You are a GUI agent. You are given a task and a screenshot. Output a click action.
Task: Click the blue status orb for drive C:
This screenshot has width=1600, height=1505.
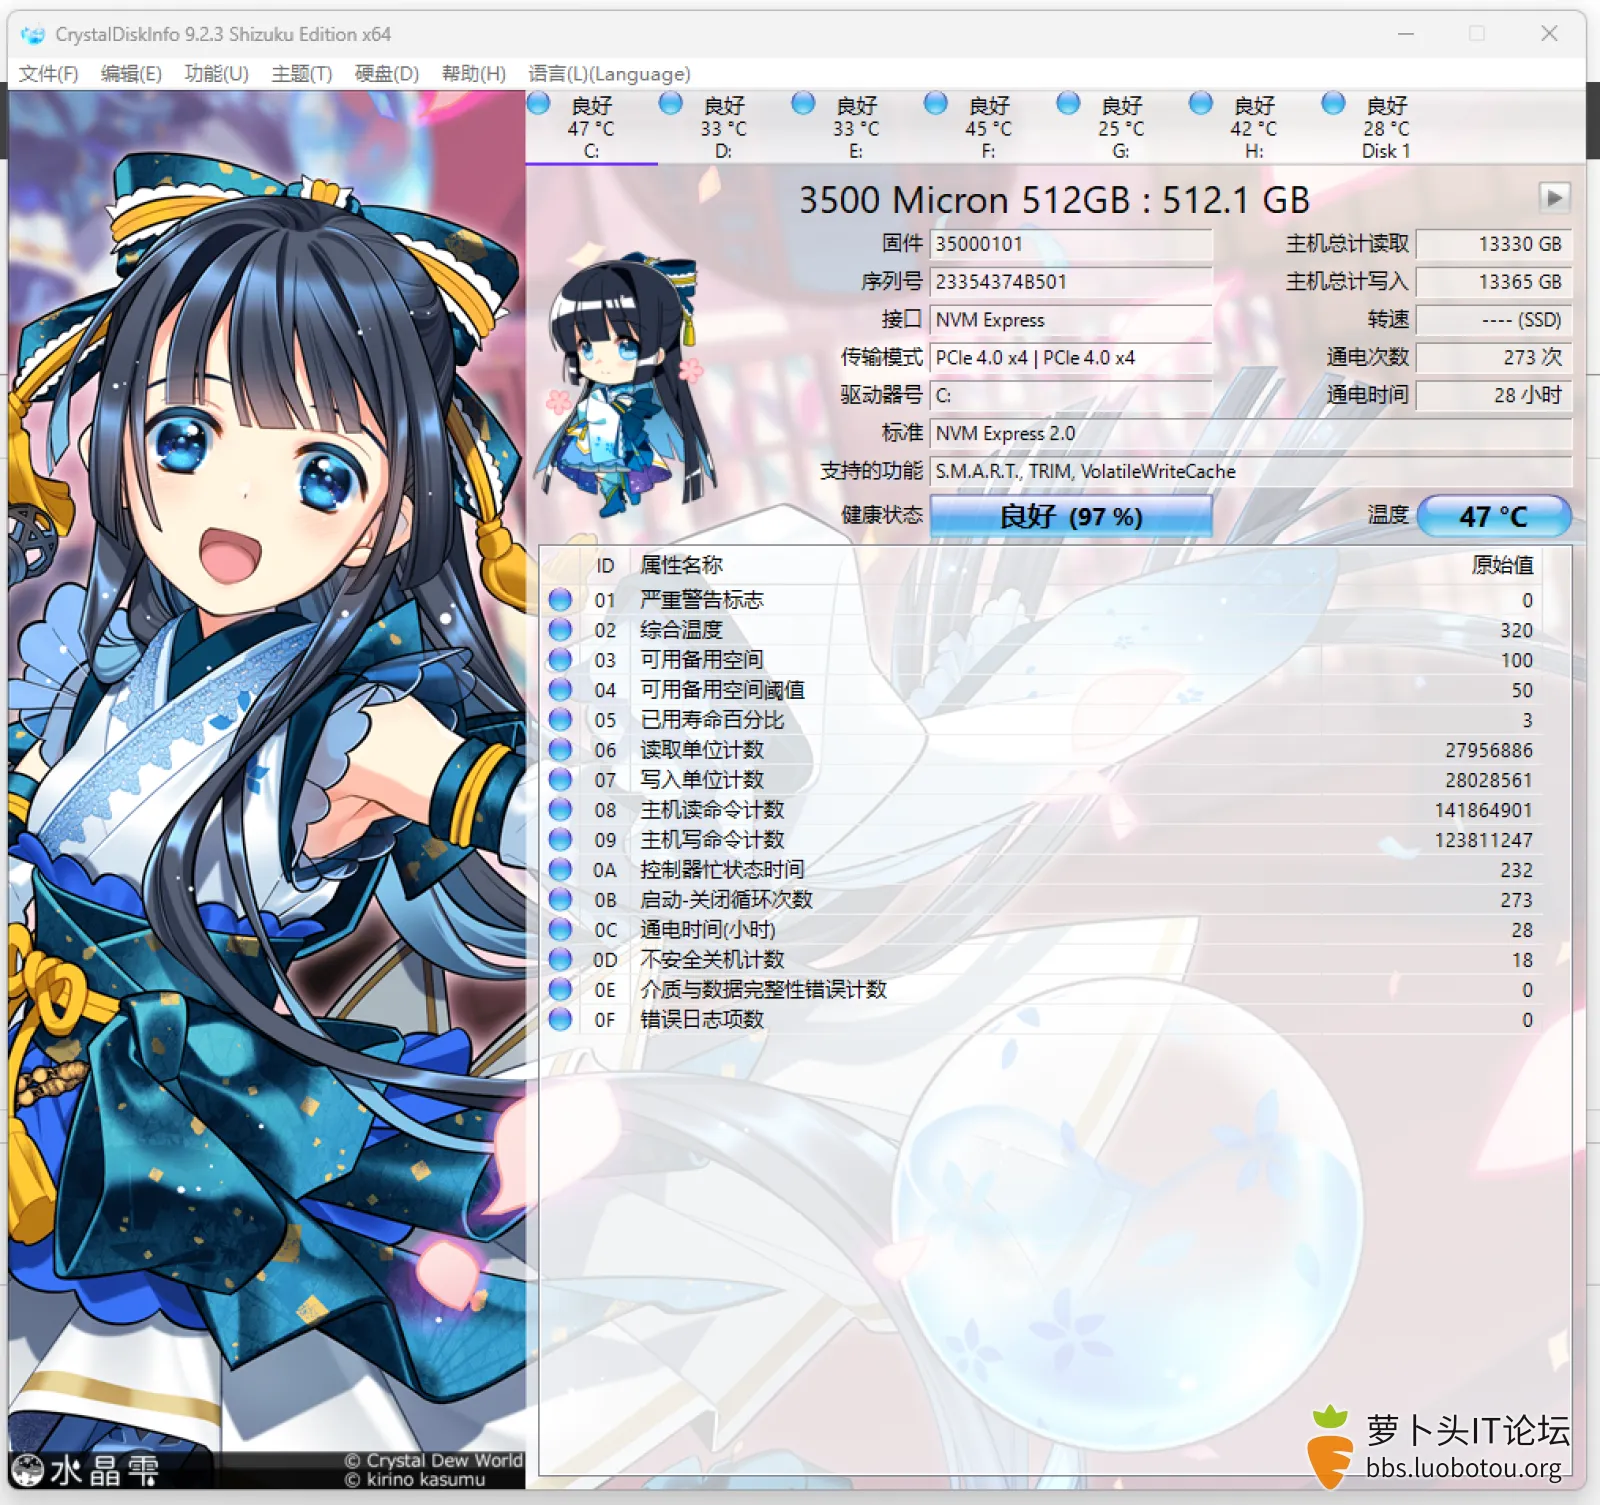point(538,103)
